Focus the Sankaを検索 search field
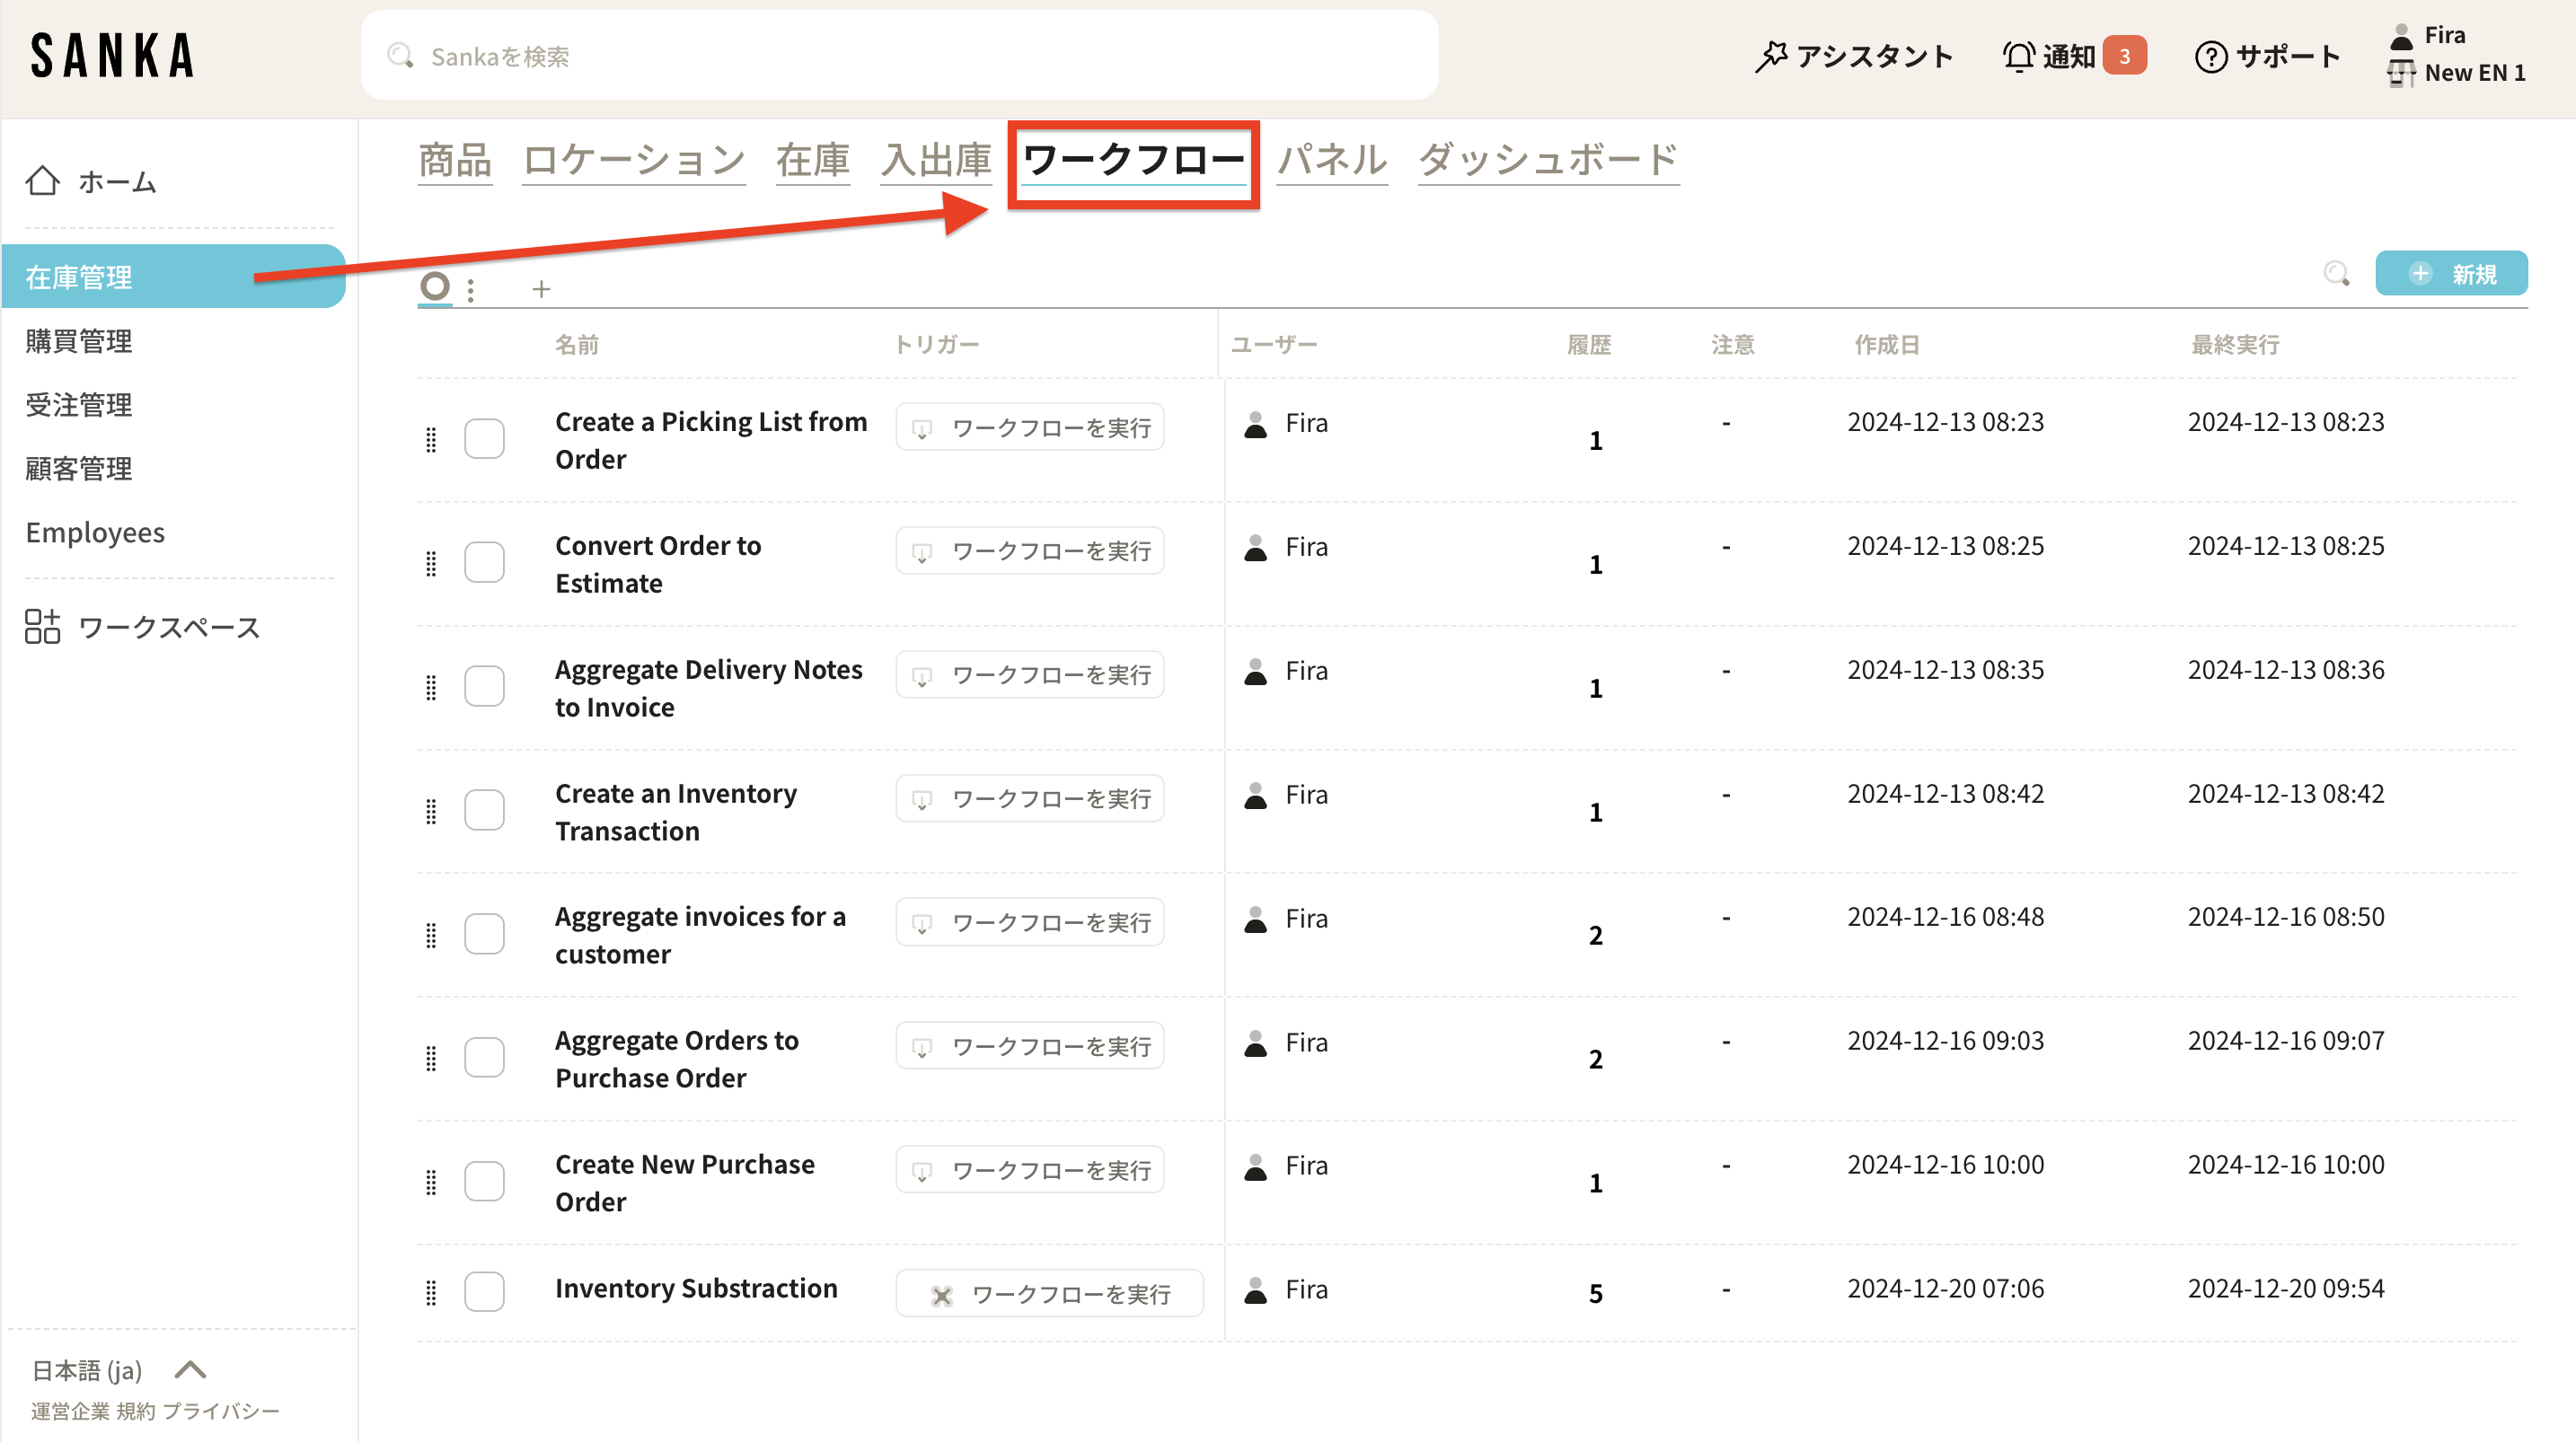This screenshot has height=1443, width=2576. (900, 56)
